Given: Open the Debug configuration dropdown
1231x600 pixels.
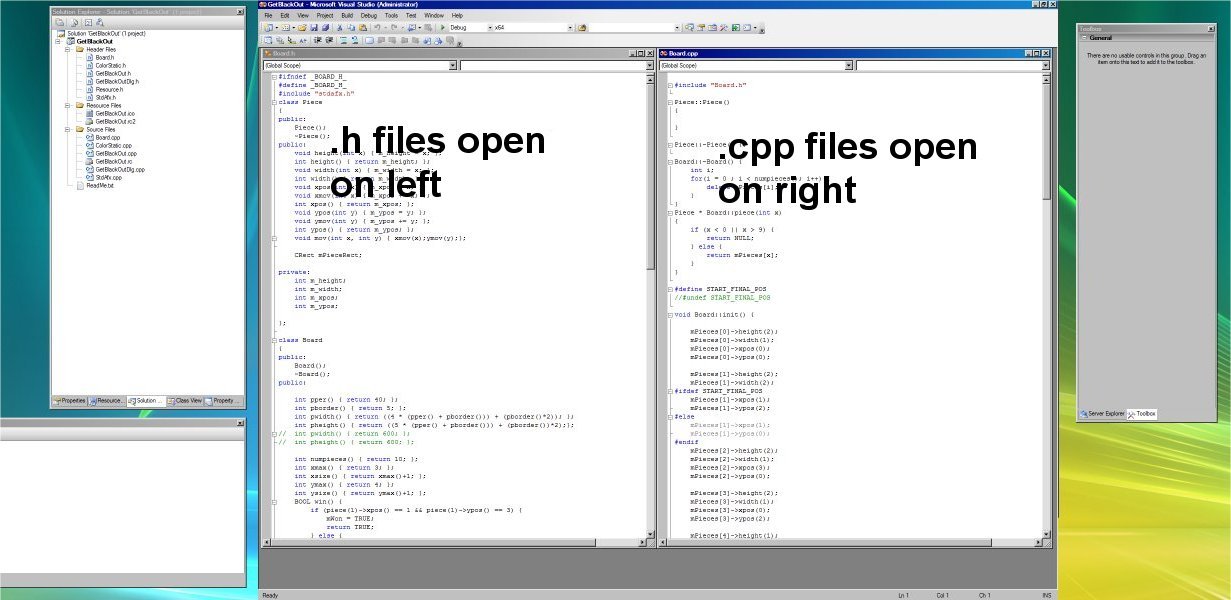Looking at the screenshot, I should coord(490,28).
